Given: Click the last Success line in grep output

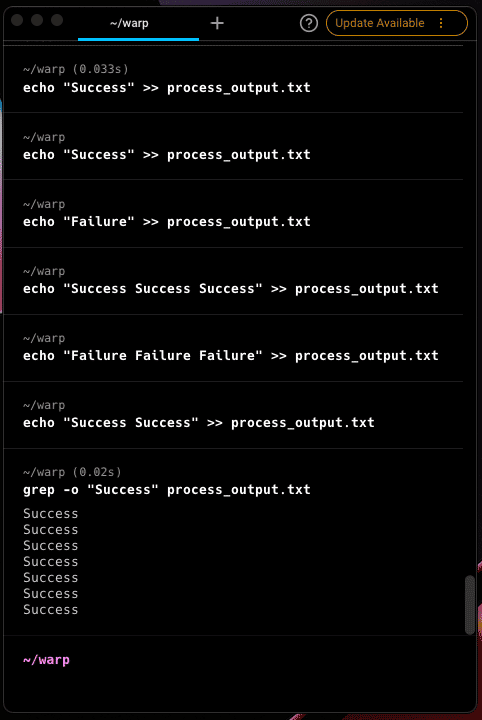Looking at the screenshot, I should click(50, 610).
